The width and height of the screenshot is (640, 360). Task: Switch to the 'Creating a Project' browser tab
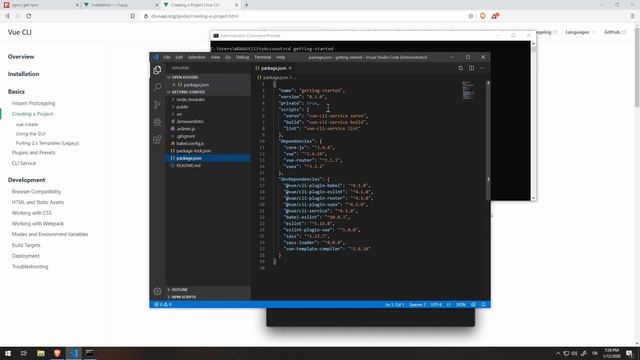coord(200,5)
